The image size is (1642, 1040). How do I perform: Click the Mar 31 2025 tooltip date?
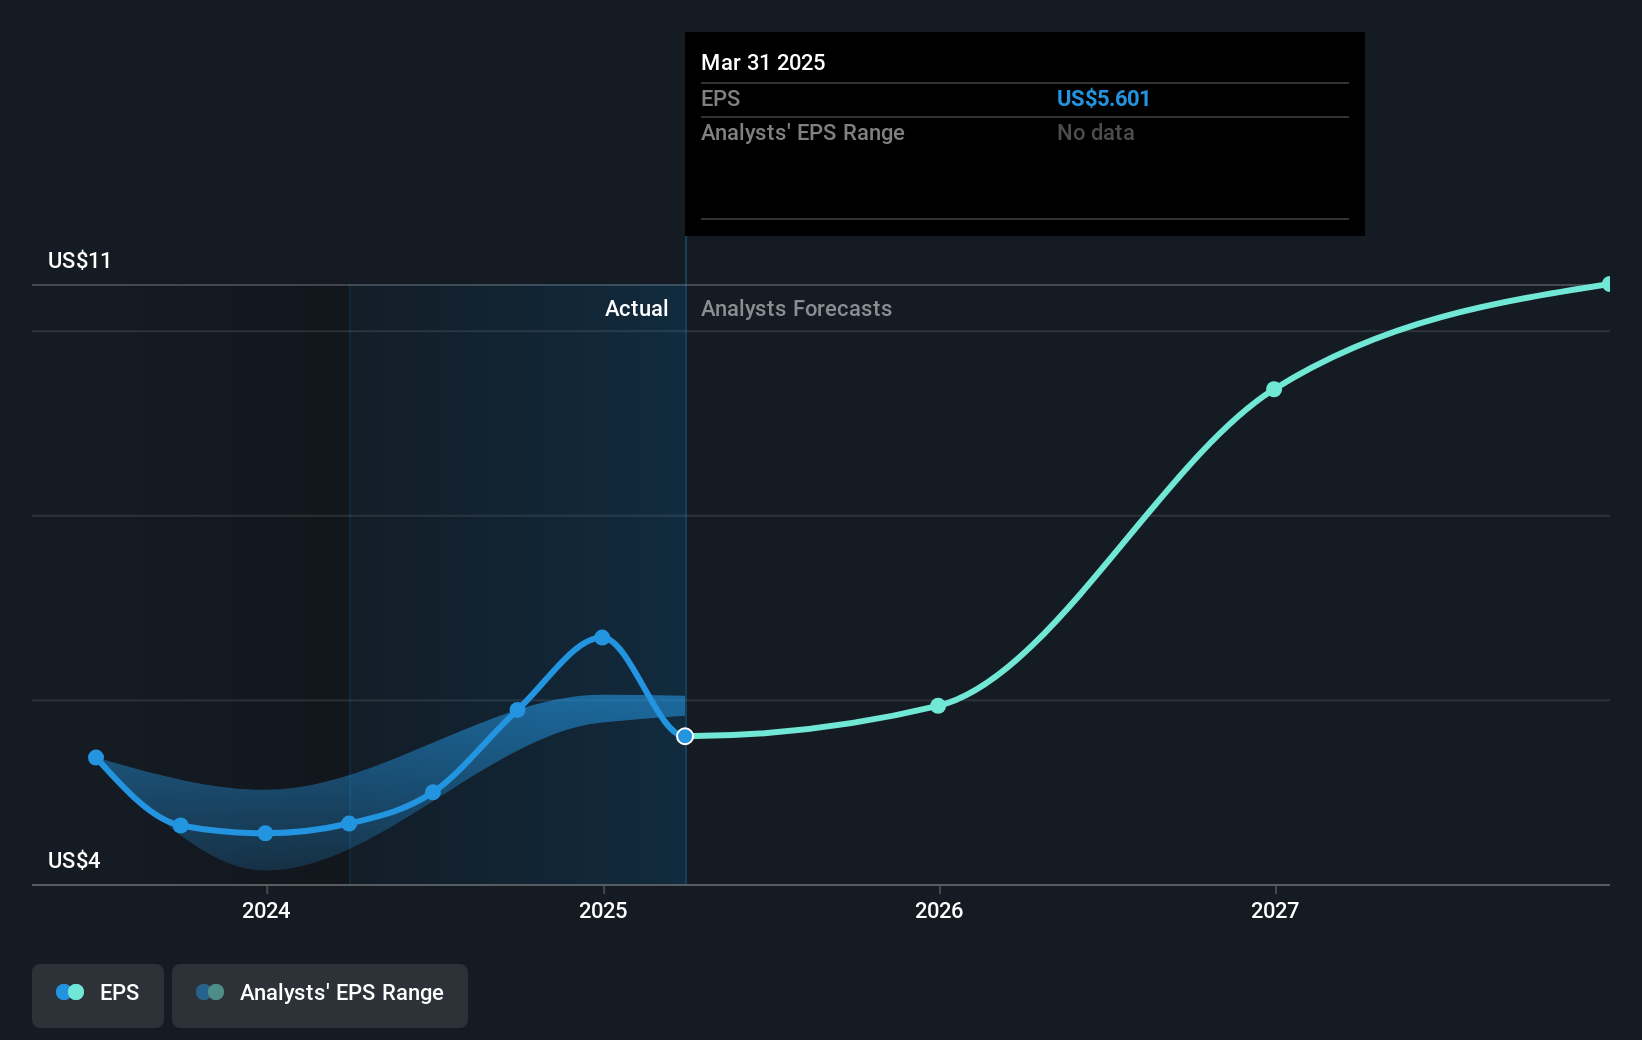763,62
